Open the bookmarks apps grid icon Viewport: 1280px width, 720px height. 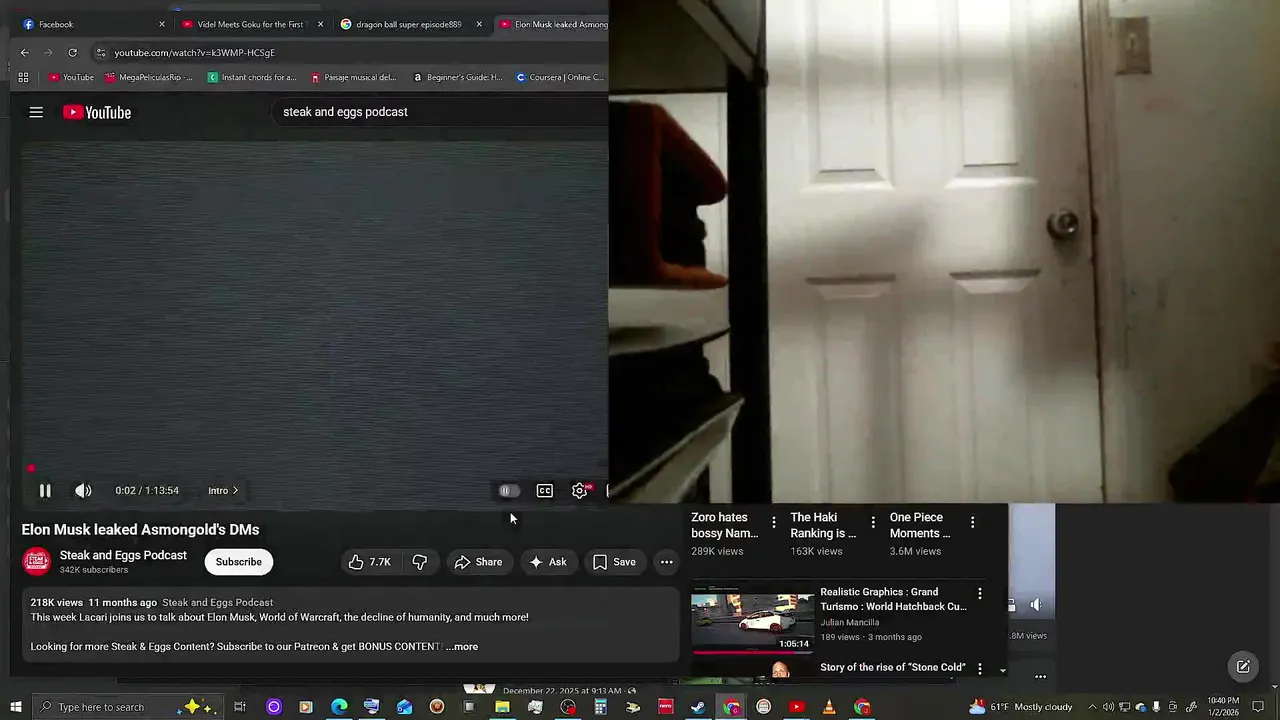tap(23, 77)
